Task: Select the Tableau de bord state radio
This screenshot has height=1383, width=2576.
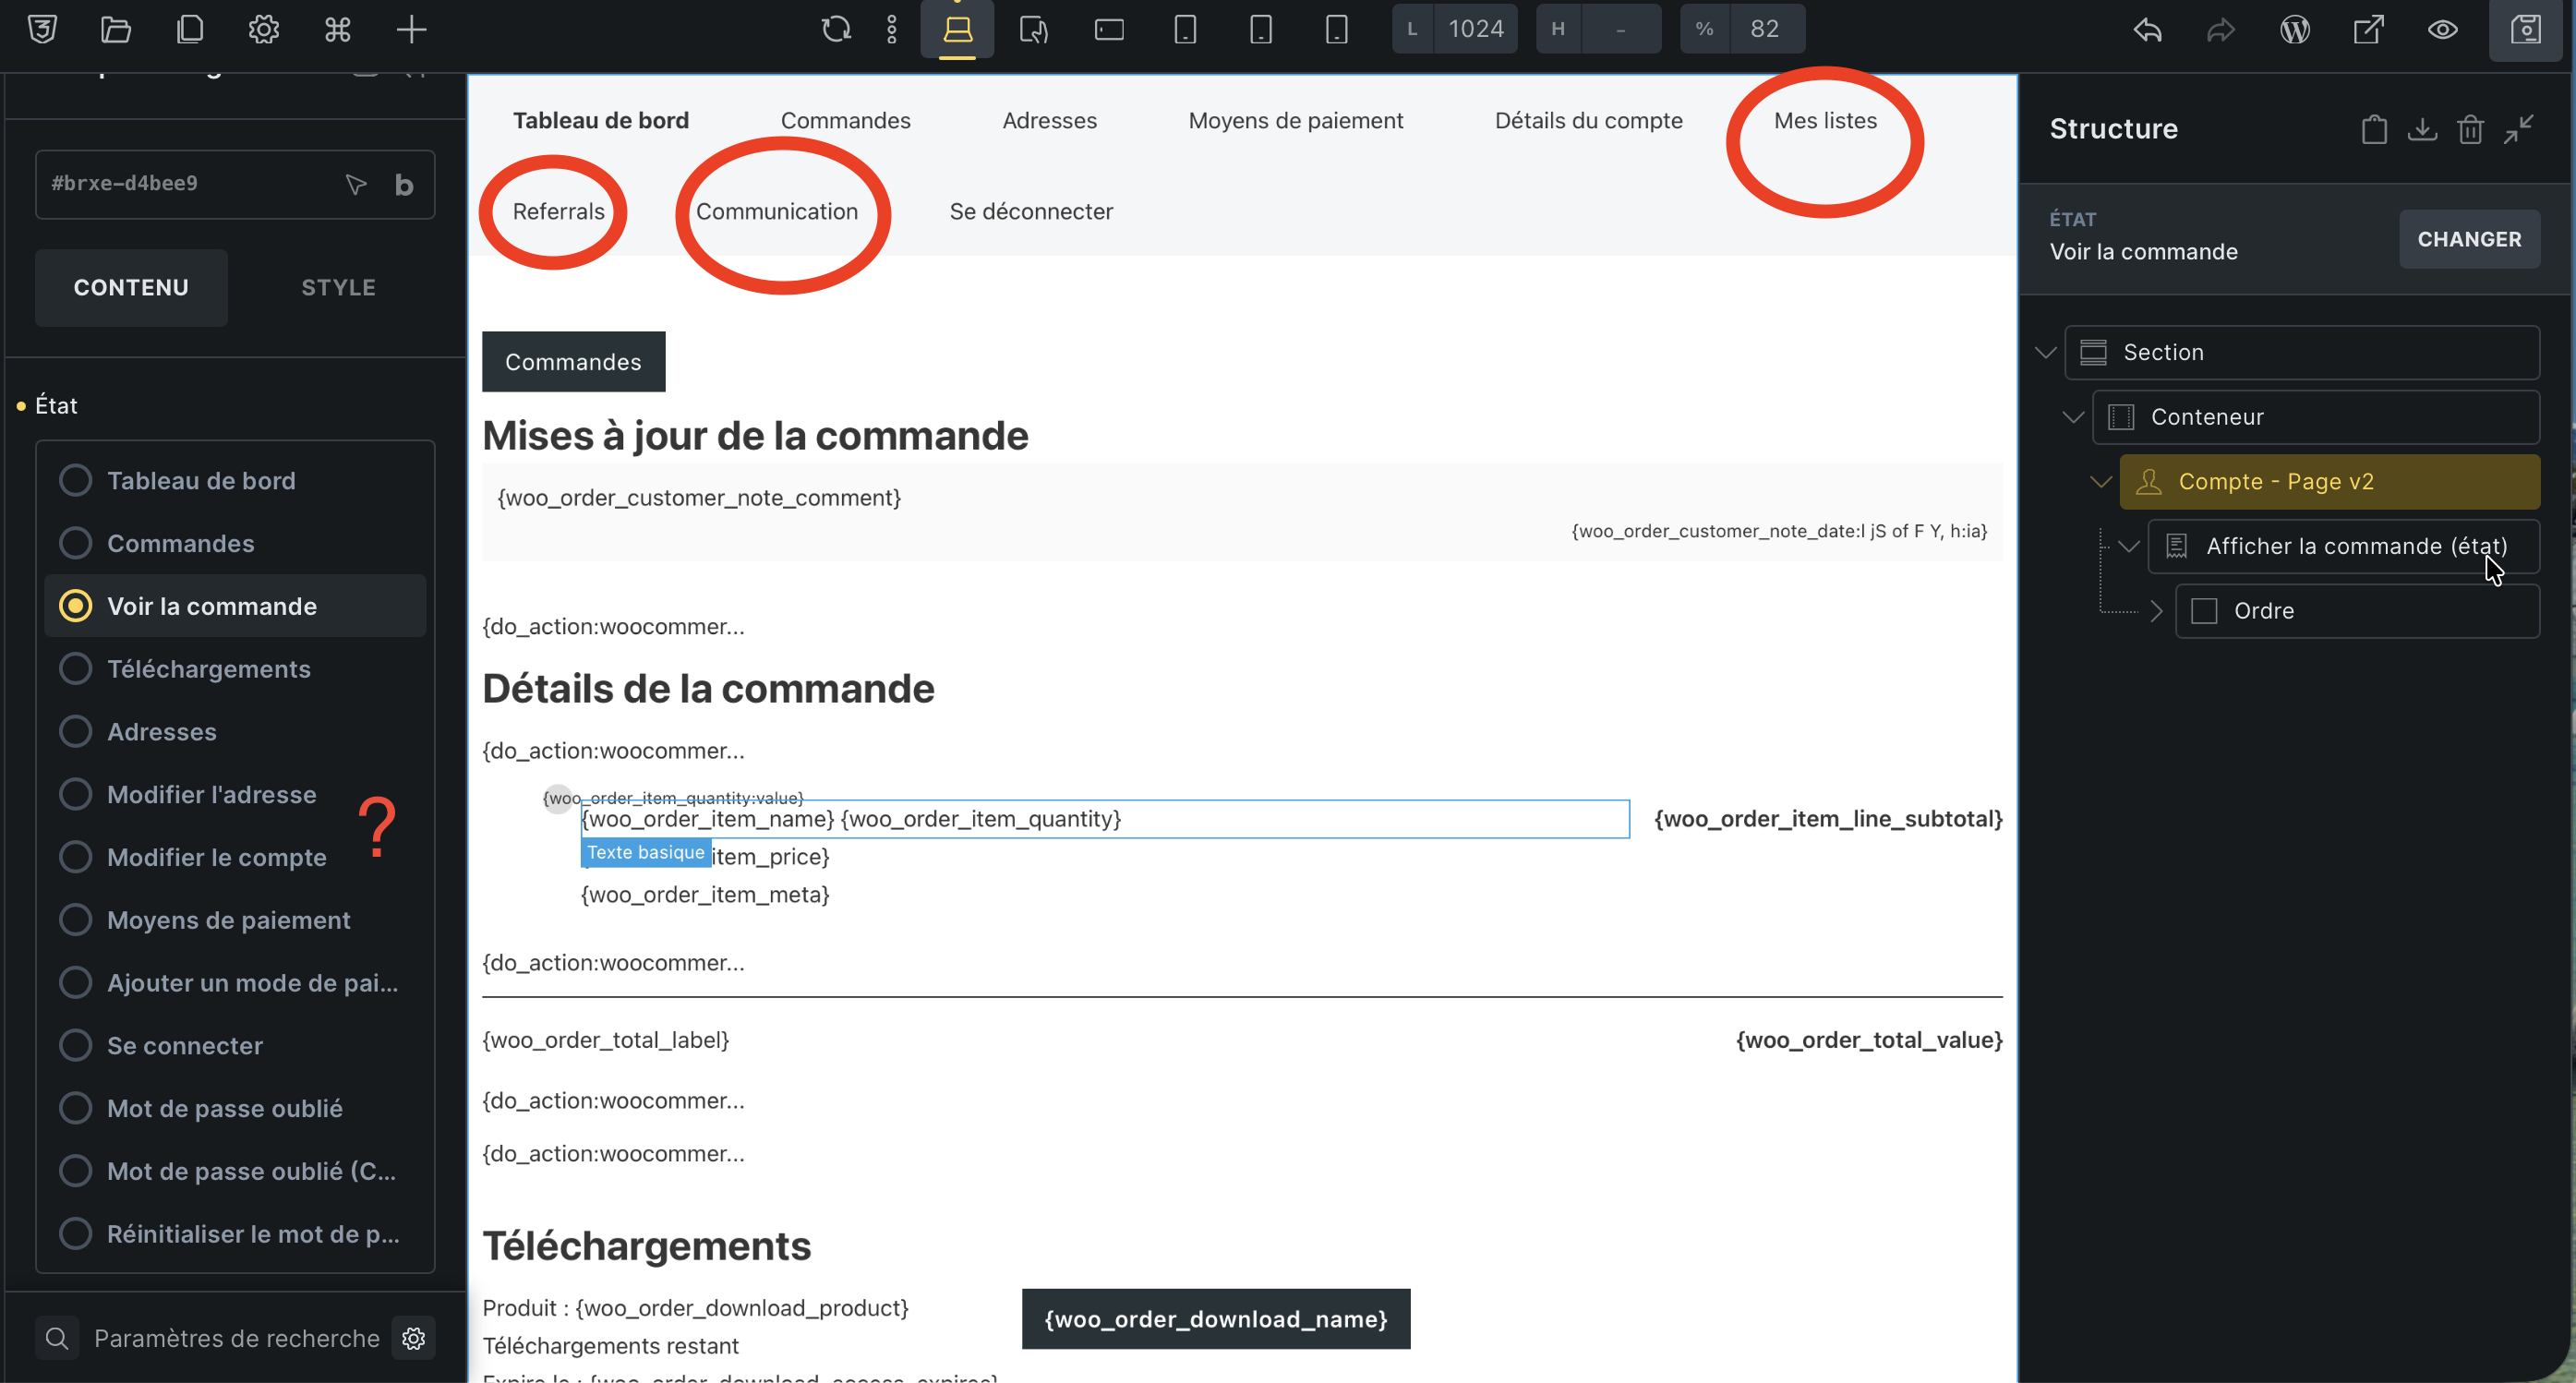Action: click(x=75, y=480)
